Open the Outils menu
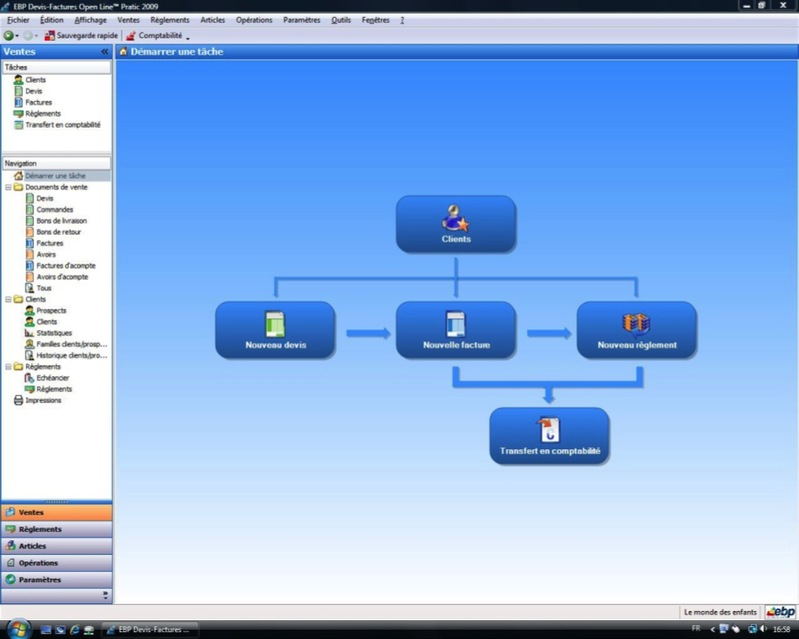Screen dimensions: 799x639 (x=341, y=20)
